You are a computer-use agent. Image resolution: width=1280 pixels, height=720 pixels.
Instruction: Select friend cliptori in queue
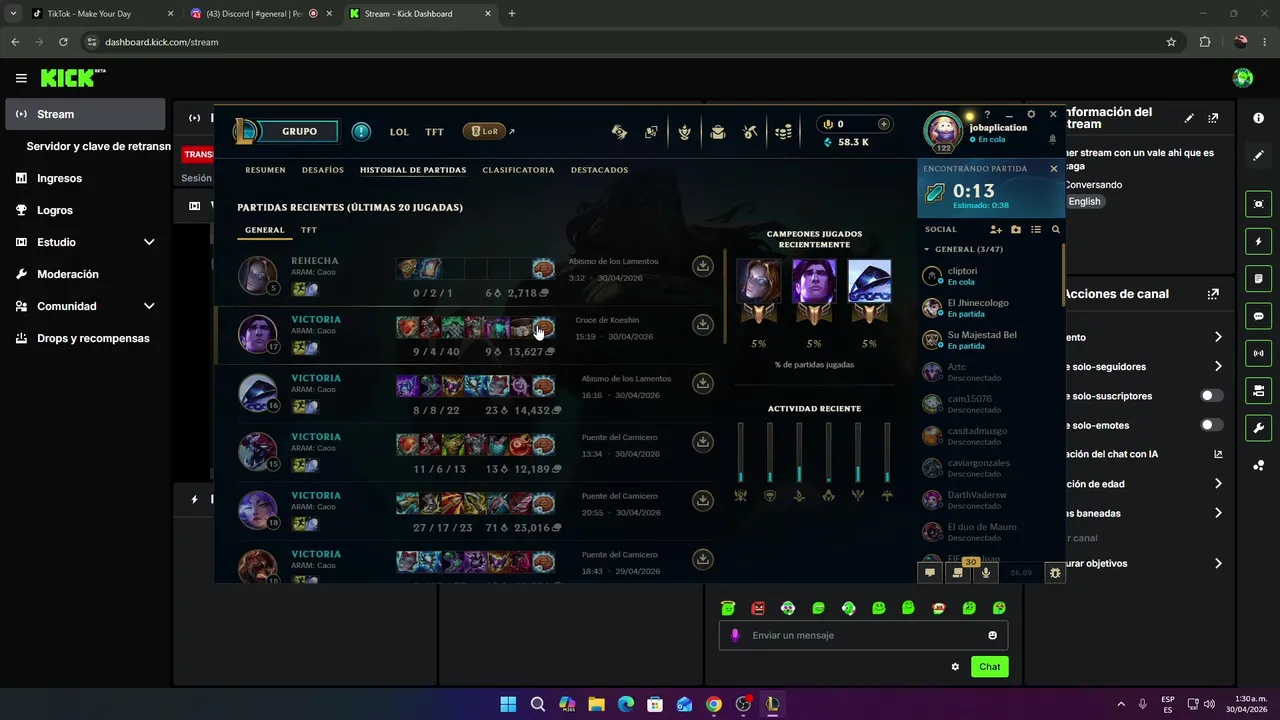click(990, 276)
